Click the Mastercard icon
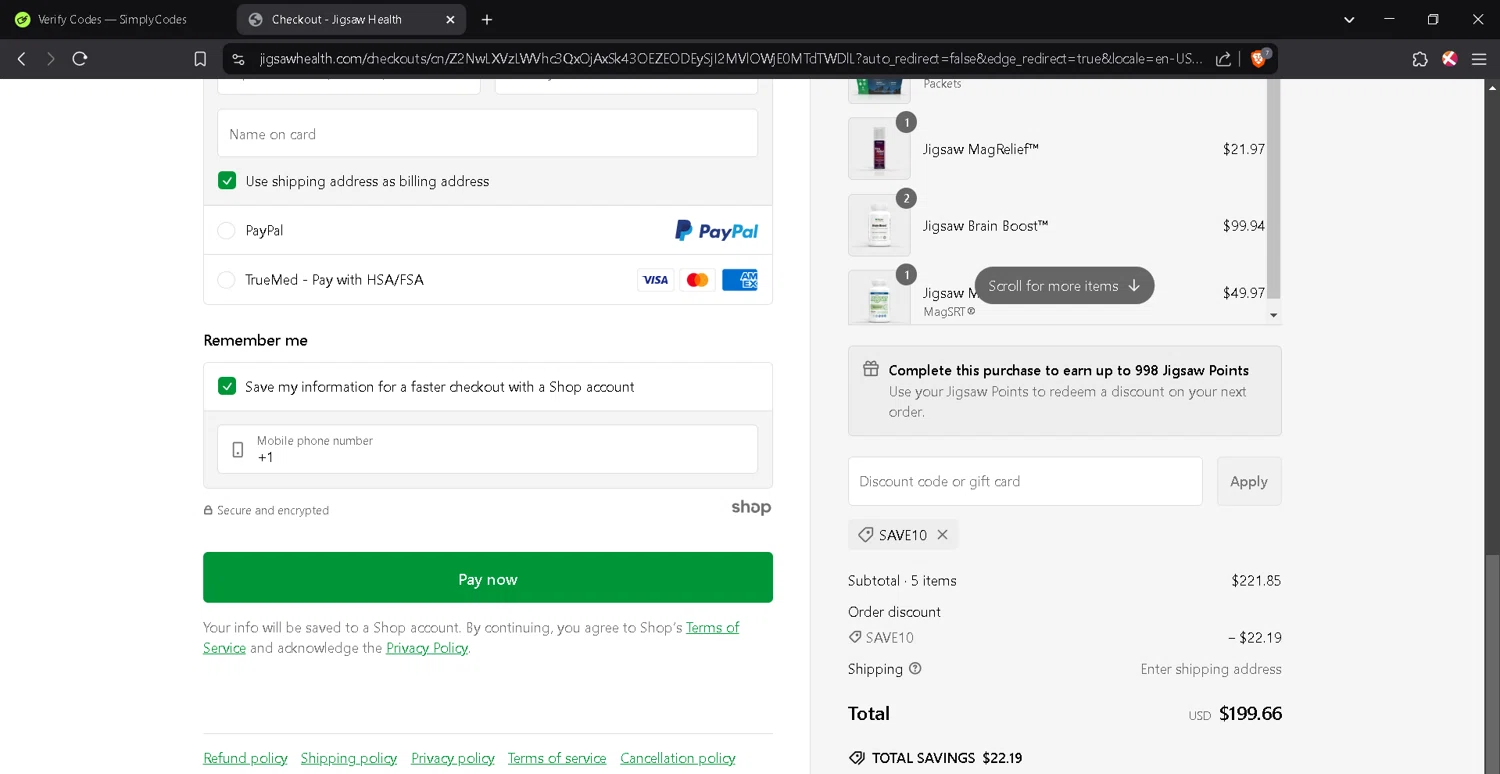The image size is (1500, 774). [x=697, y=280]
